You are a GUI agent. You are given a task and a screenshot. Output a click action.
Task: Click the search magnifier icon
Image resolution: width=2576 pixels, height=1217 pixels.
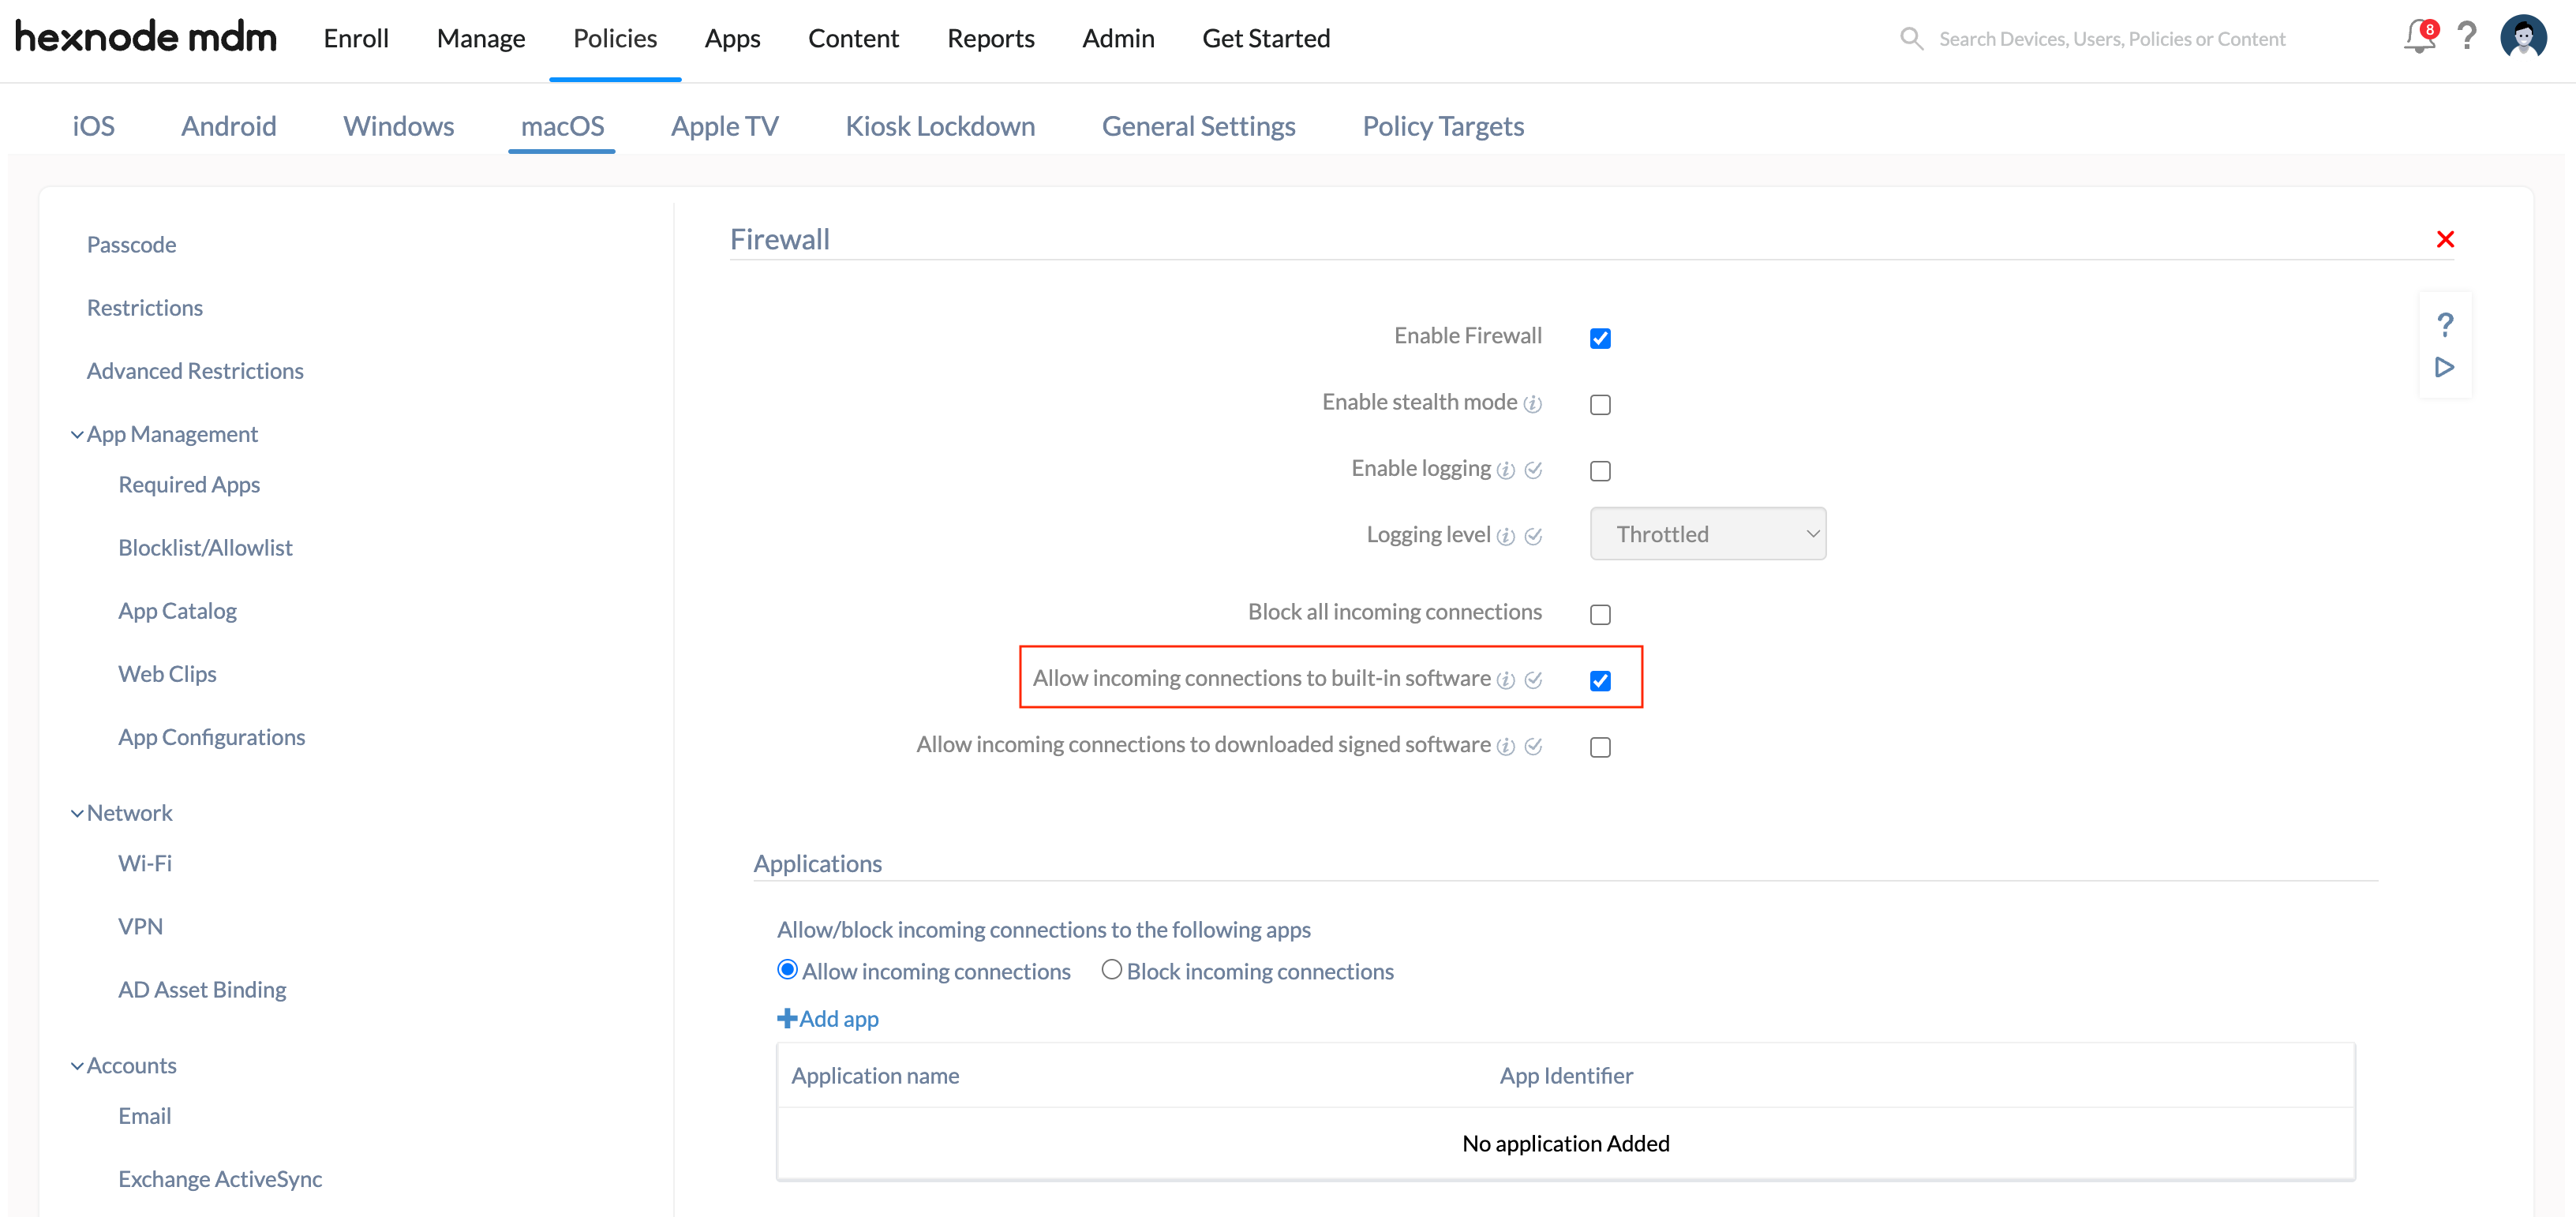[x=1911, y=39]
